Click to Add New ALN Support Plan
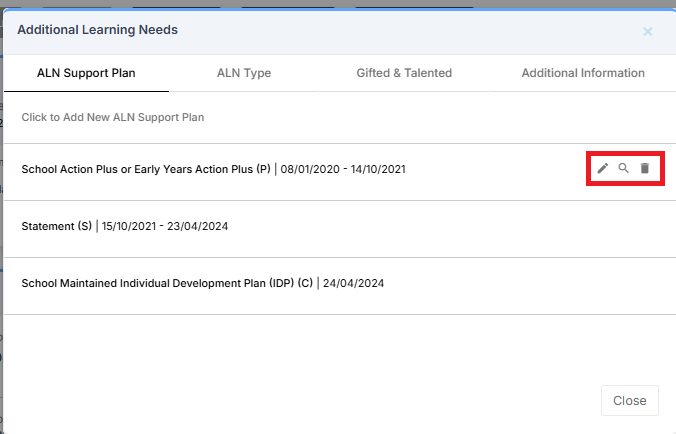 click(113, 118)
